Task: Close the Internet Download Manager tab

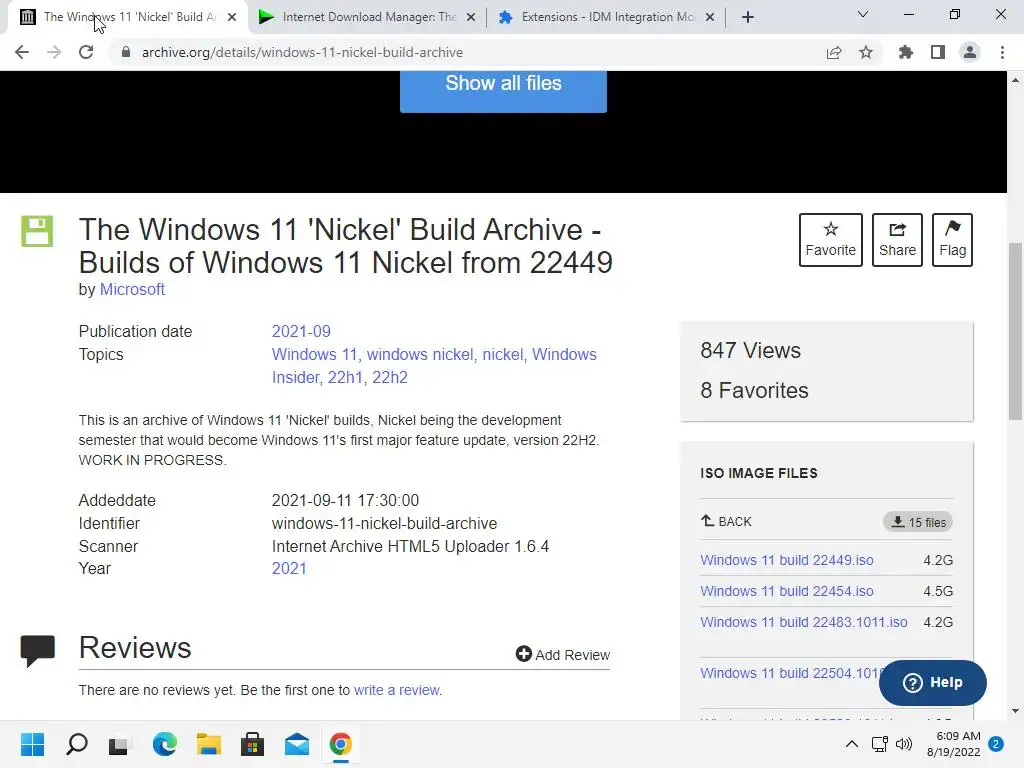Action: [471, 17]
